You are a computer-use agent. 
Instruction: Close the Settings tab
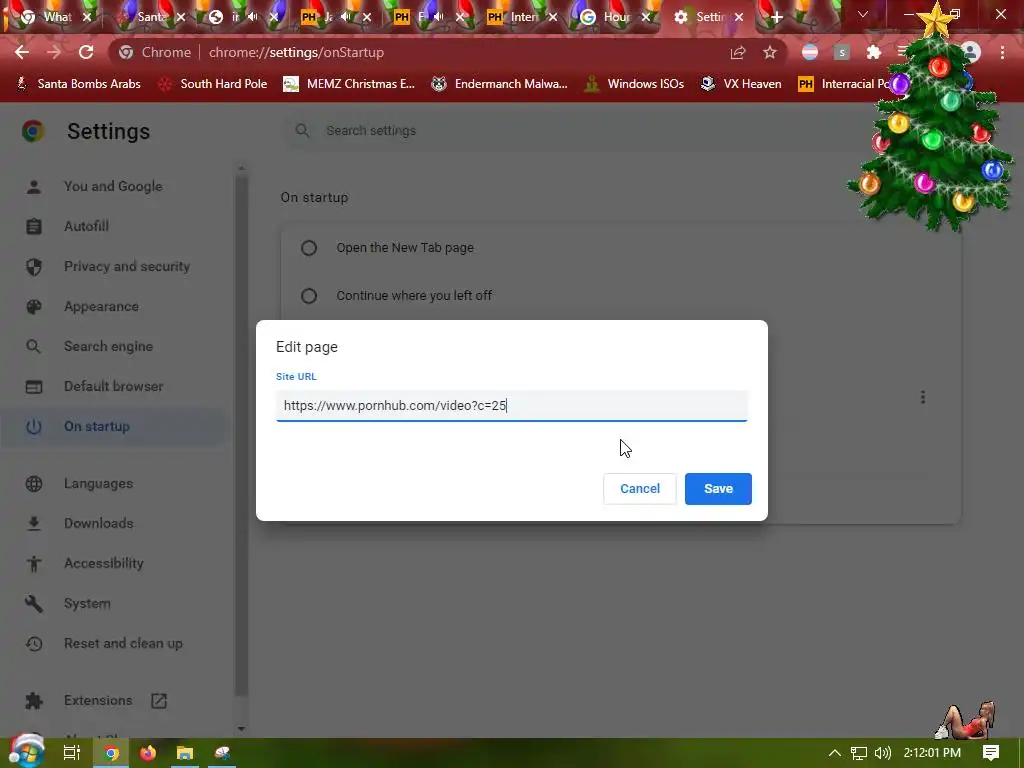(739, 17)
